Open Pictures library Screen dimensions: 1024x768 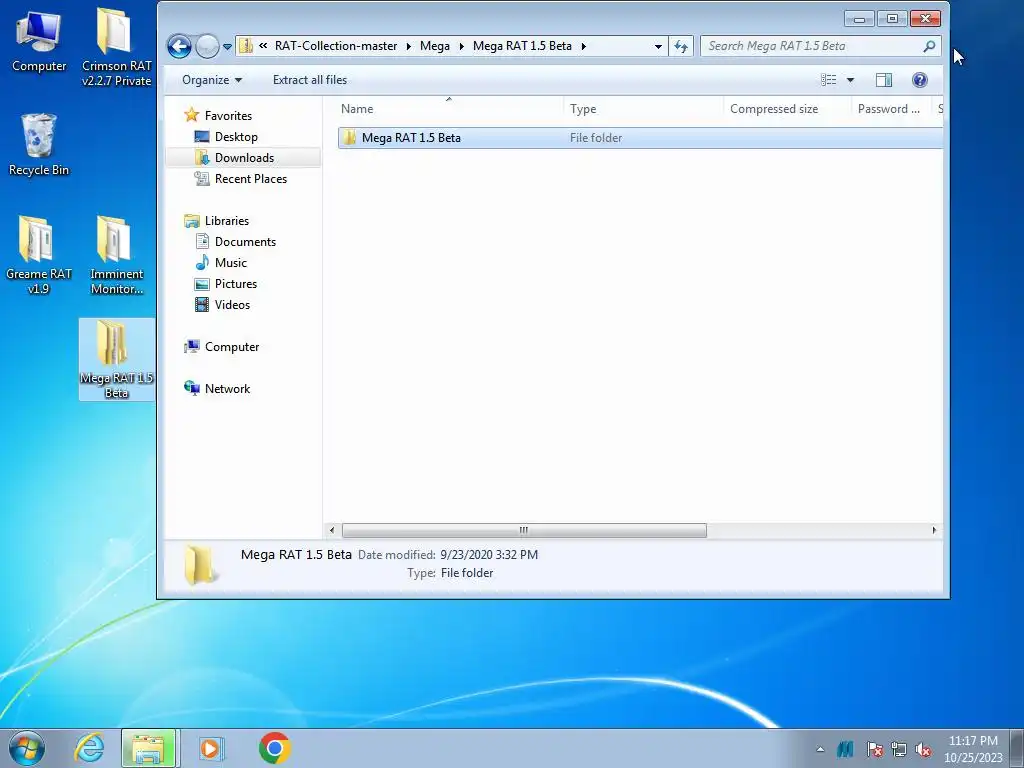pyautogui.click(x=235, y=283)
